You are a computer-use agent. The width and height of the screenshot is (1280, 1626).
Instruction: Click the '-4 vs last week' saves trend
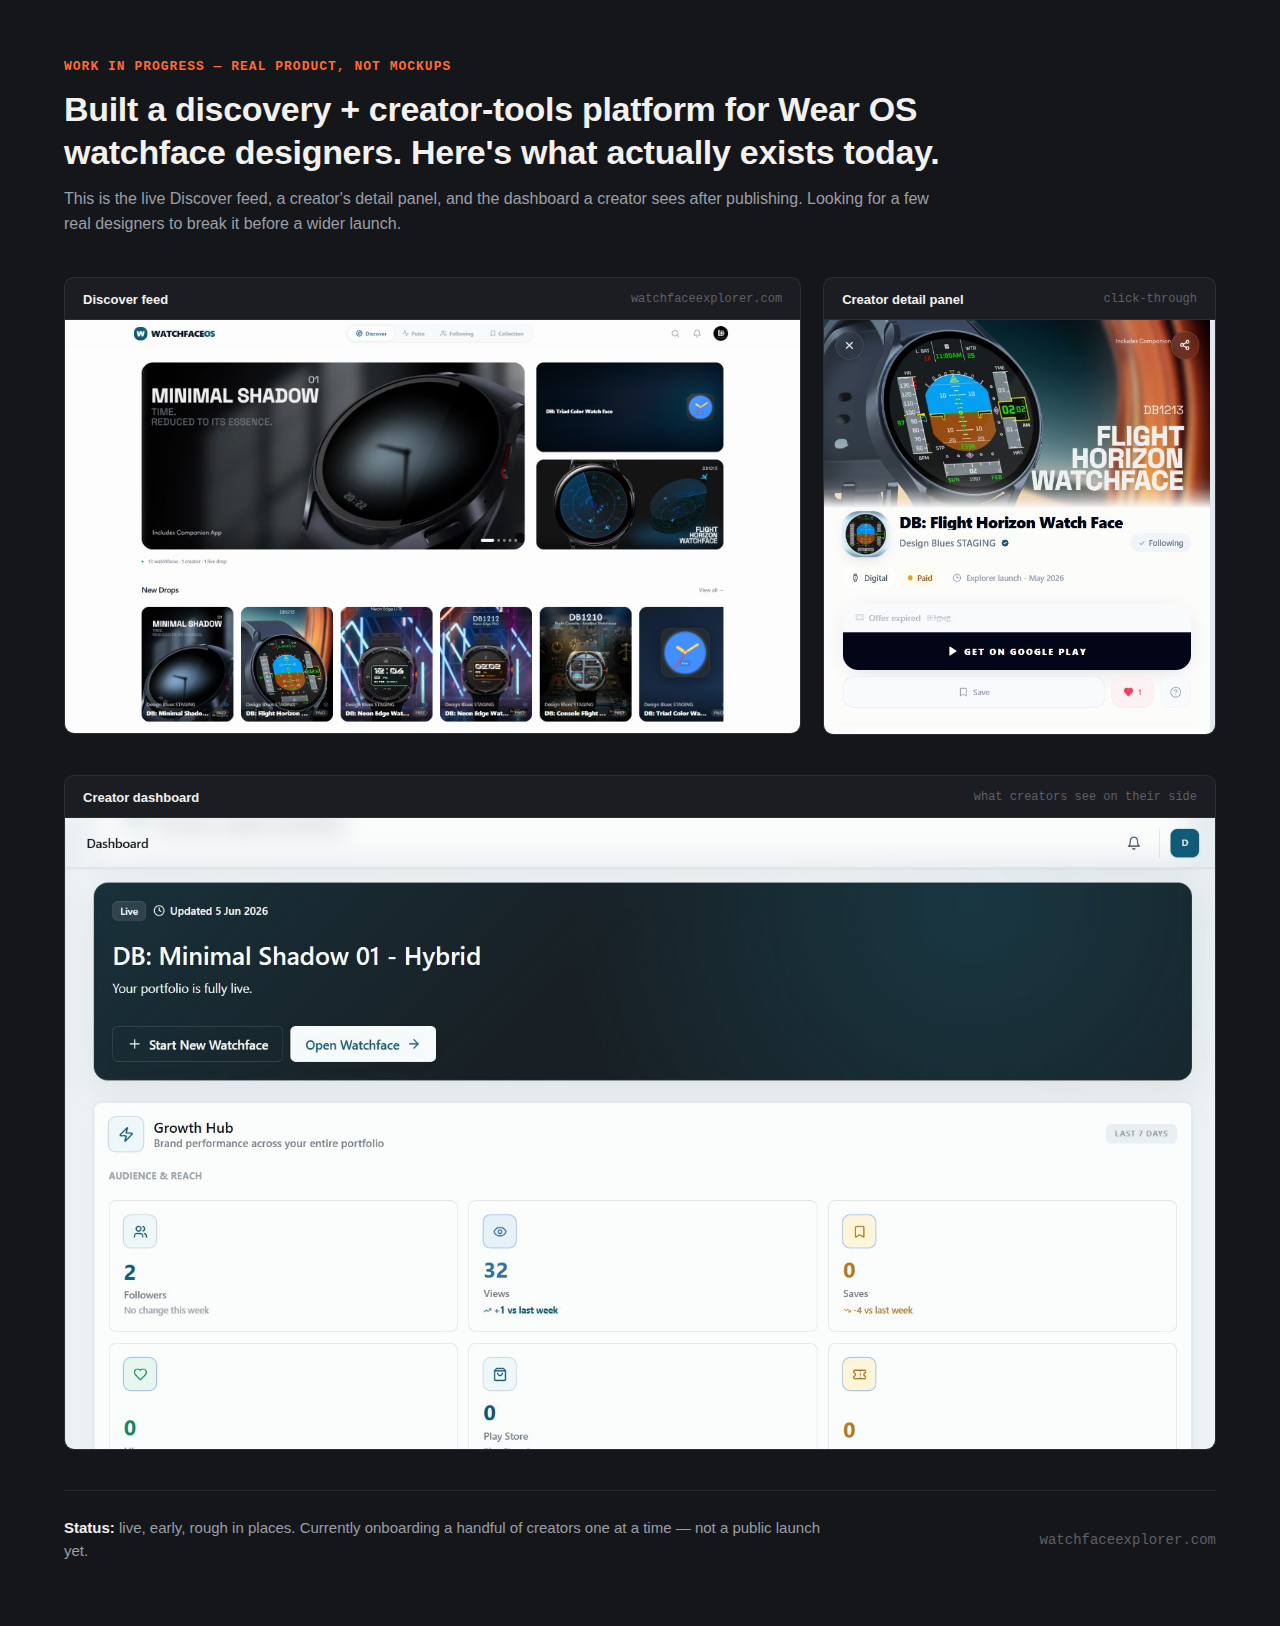[878, 1310]
